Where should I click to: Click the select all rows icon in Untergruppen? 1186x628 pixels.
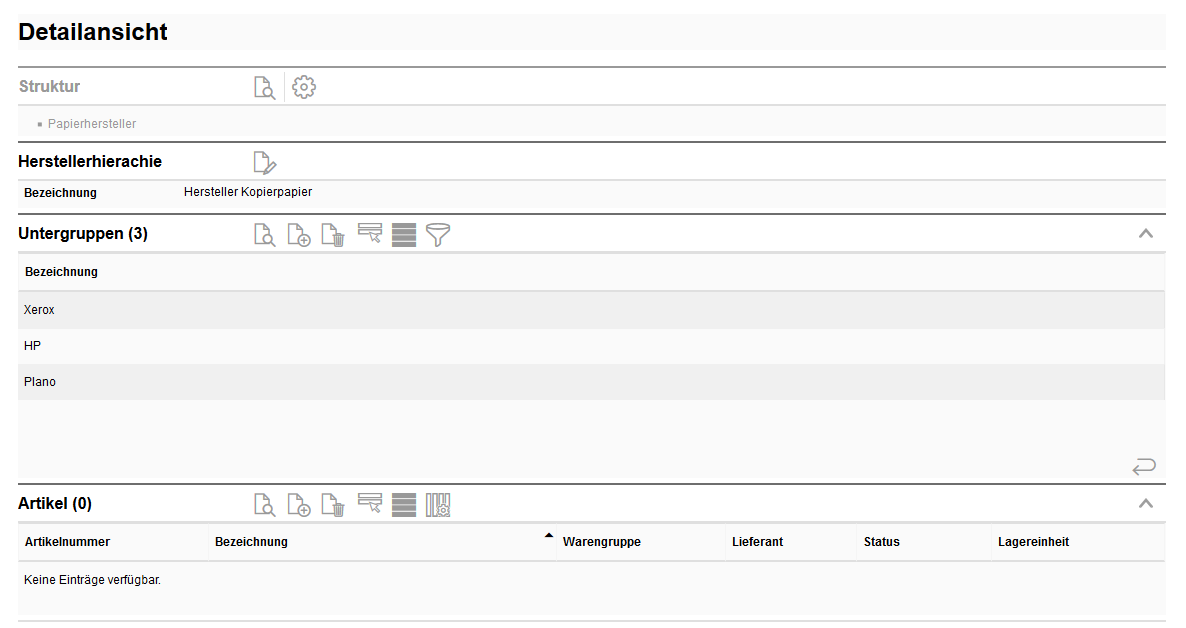(404, 235)
